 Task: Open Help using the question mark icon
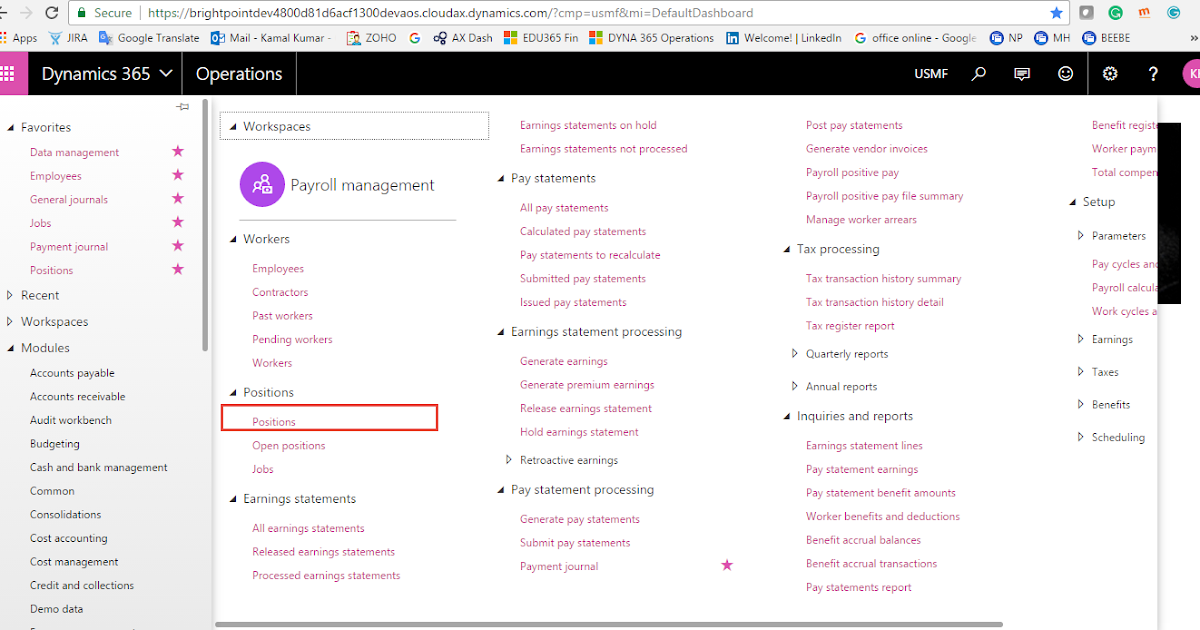(1152, 73)
